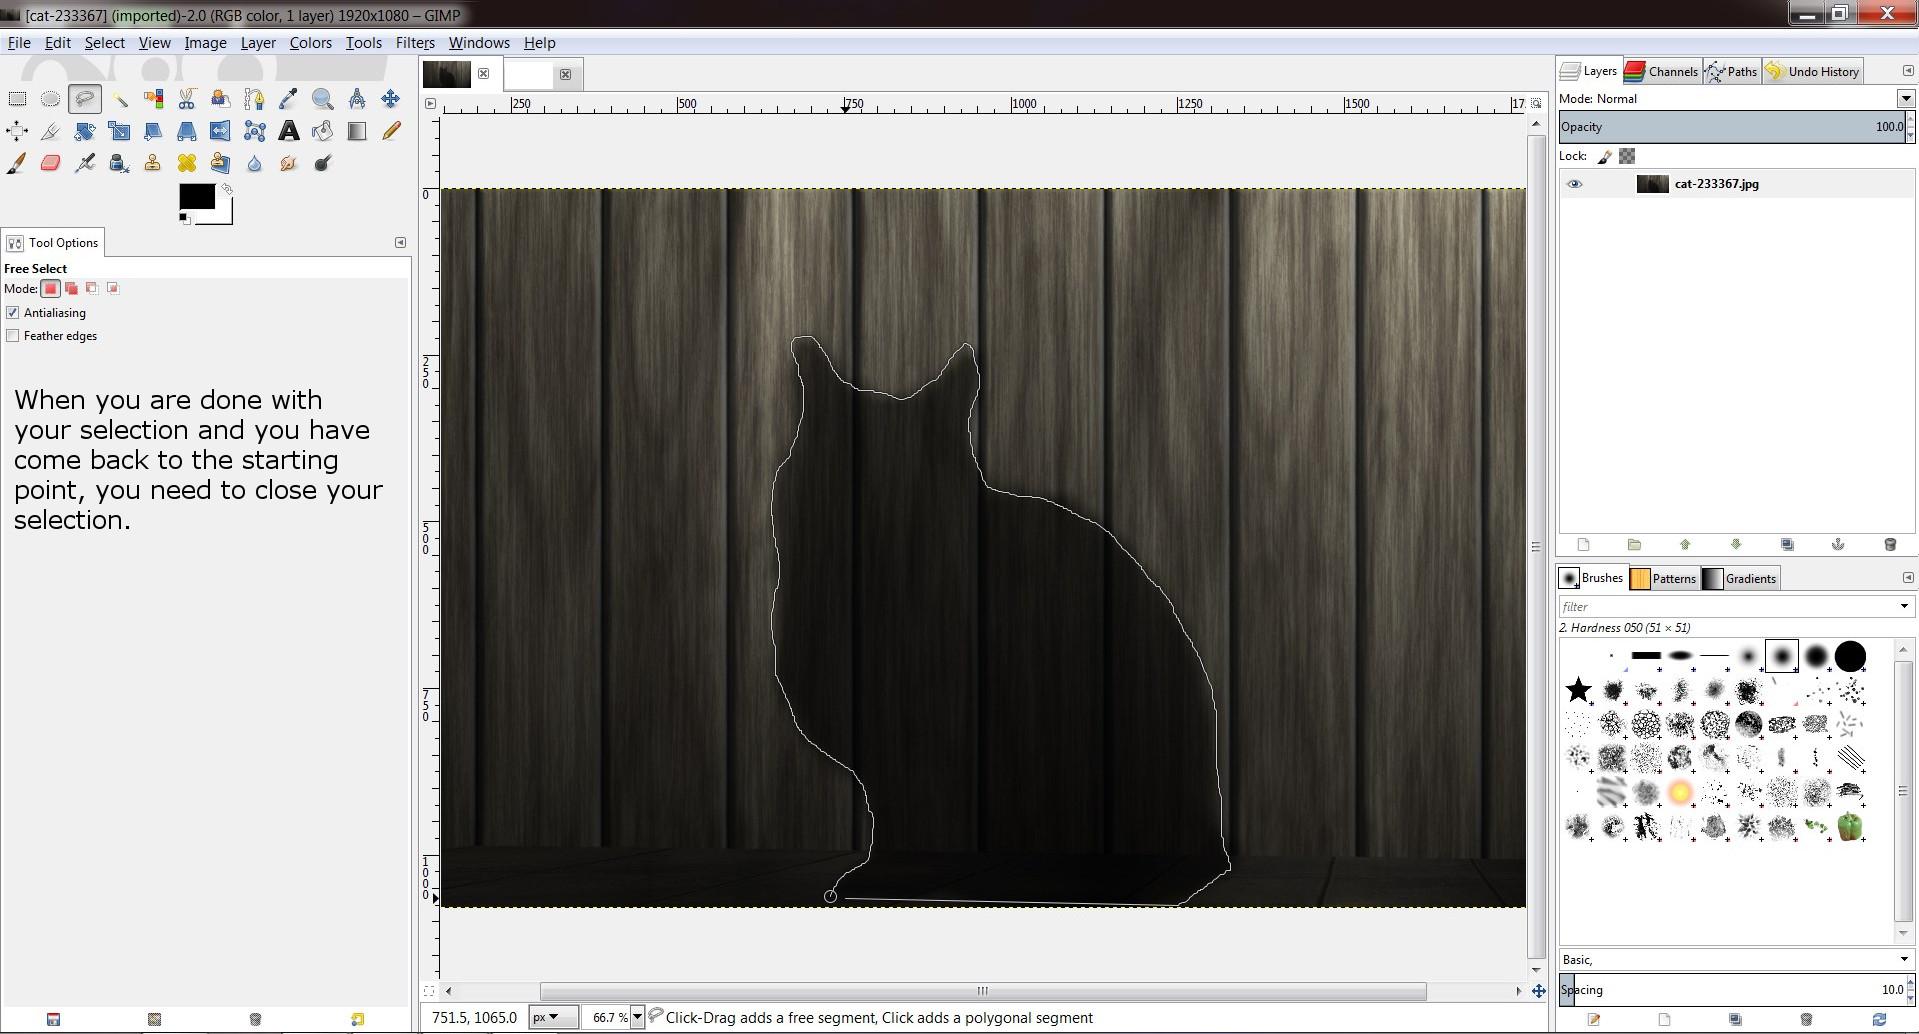Image resolution: width=1919 pixels, height=1034 pixels.
Task: Open the layer Mode dropdown
Action: coord(1904,98)
